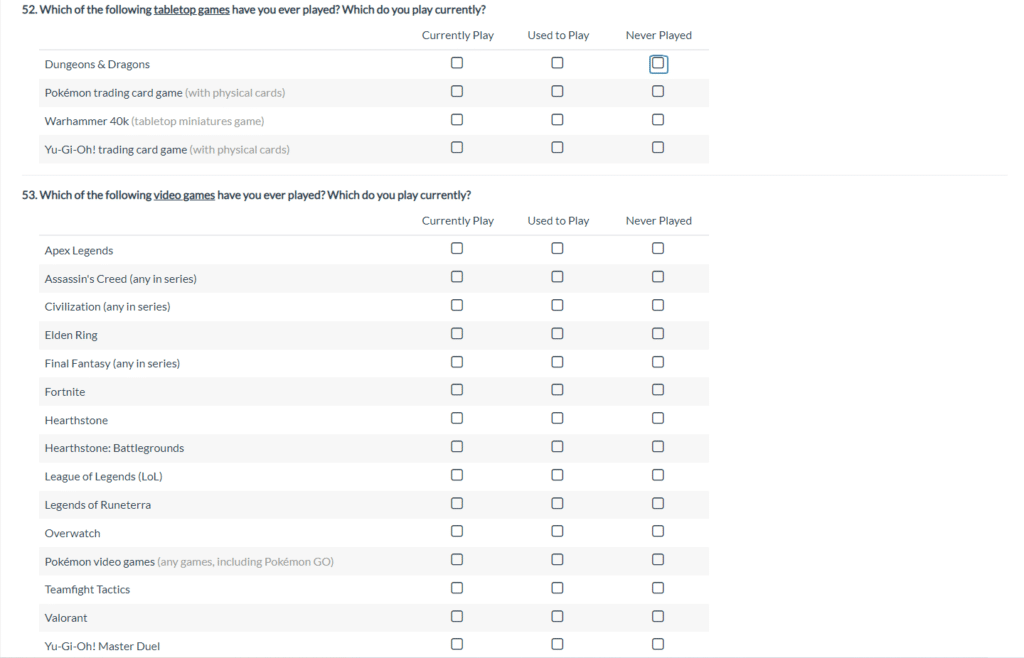Select Currently Play for Elden Ring
This screenshot has height=658, width=1024.
point(457,333)
